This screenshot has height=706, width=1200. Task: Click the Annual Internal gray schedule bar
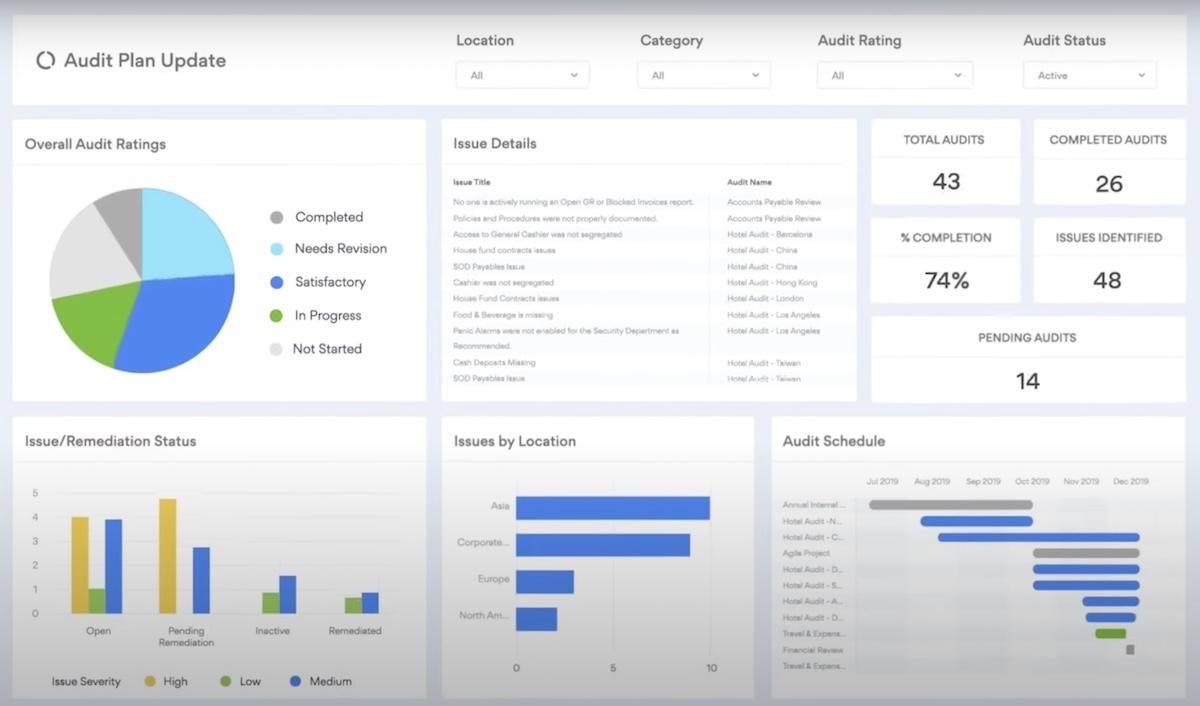(x=951, y=505)
